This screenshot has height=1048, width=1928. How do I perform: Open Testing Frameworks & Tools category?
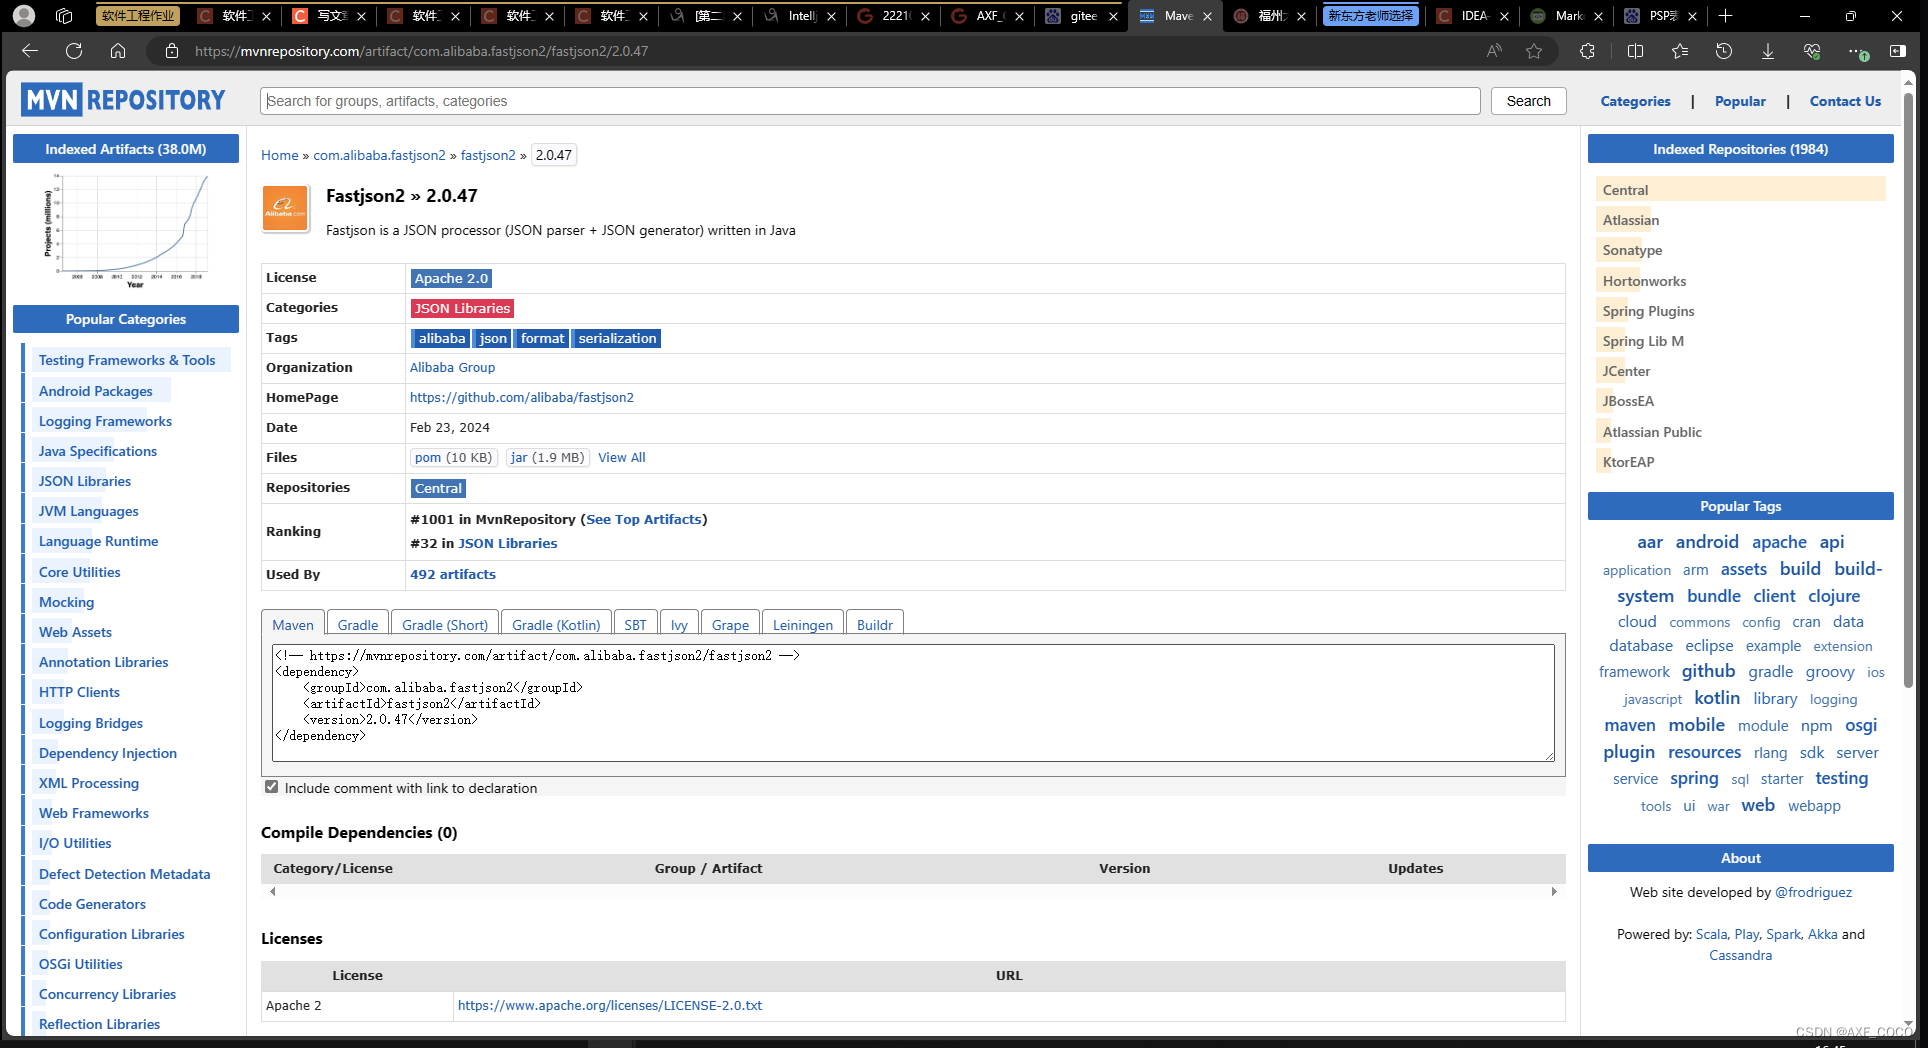[x=127, y=360]
